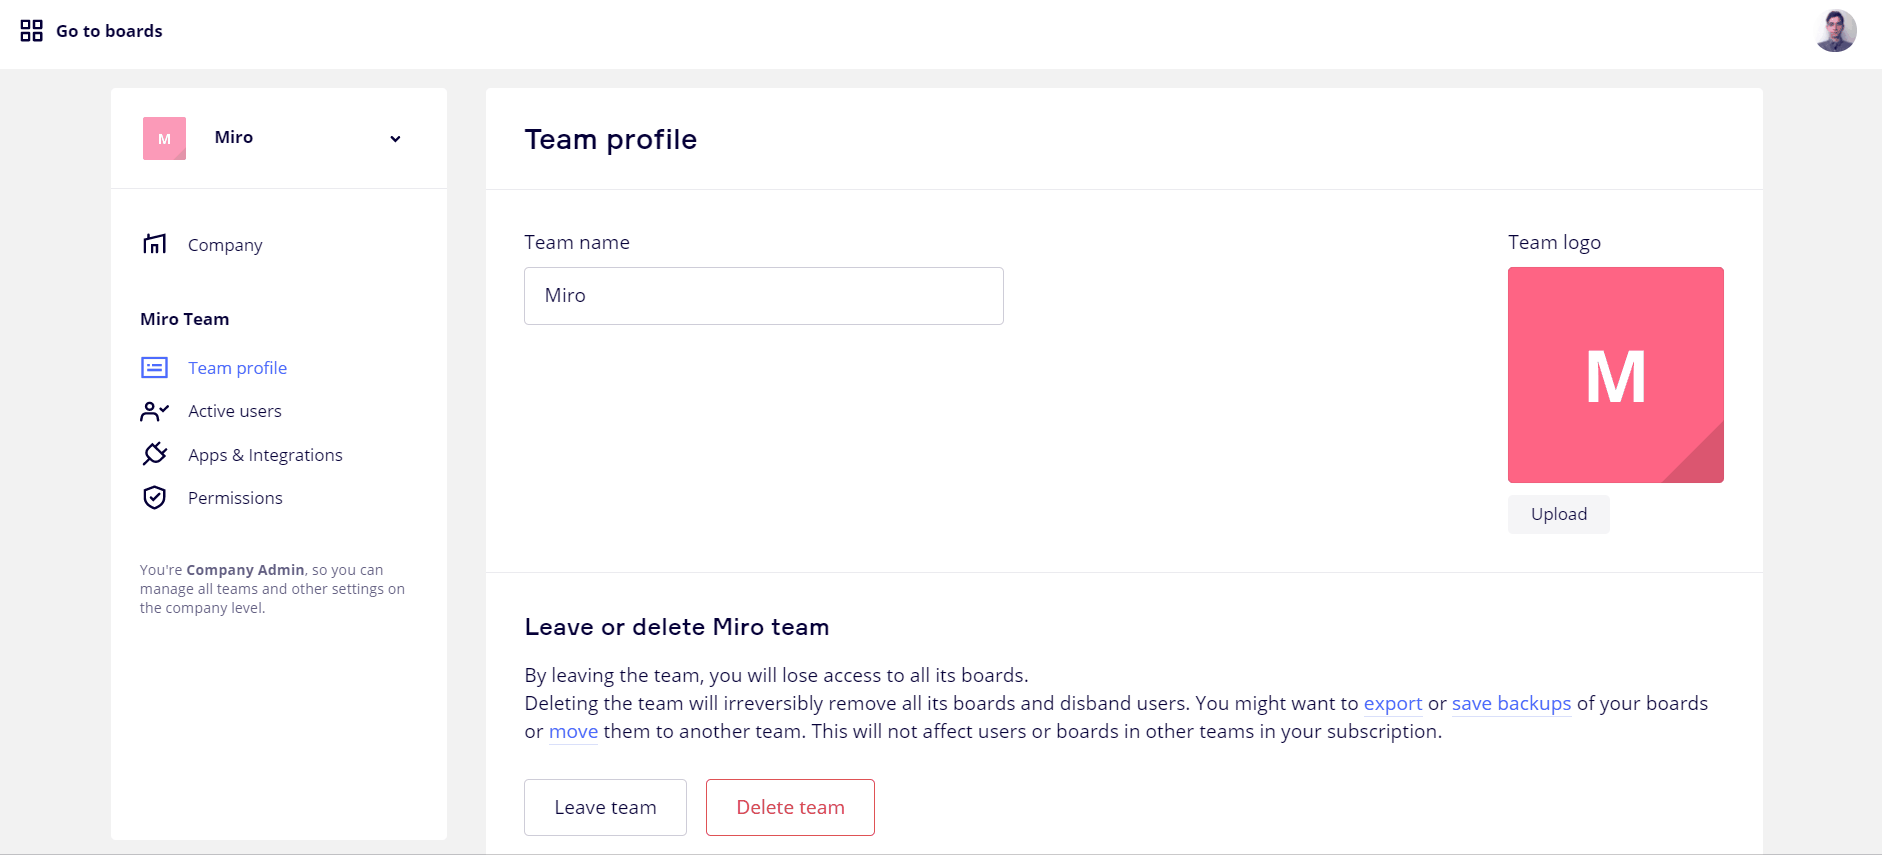Open the user profile avatar menu

(x=1835, y=31)
